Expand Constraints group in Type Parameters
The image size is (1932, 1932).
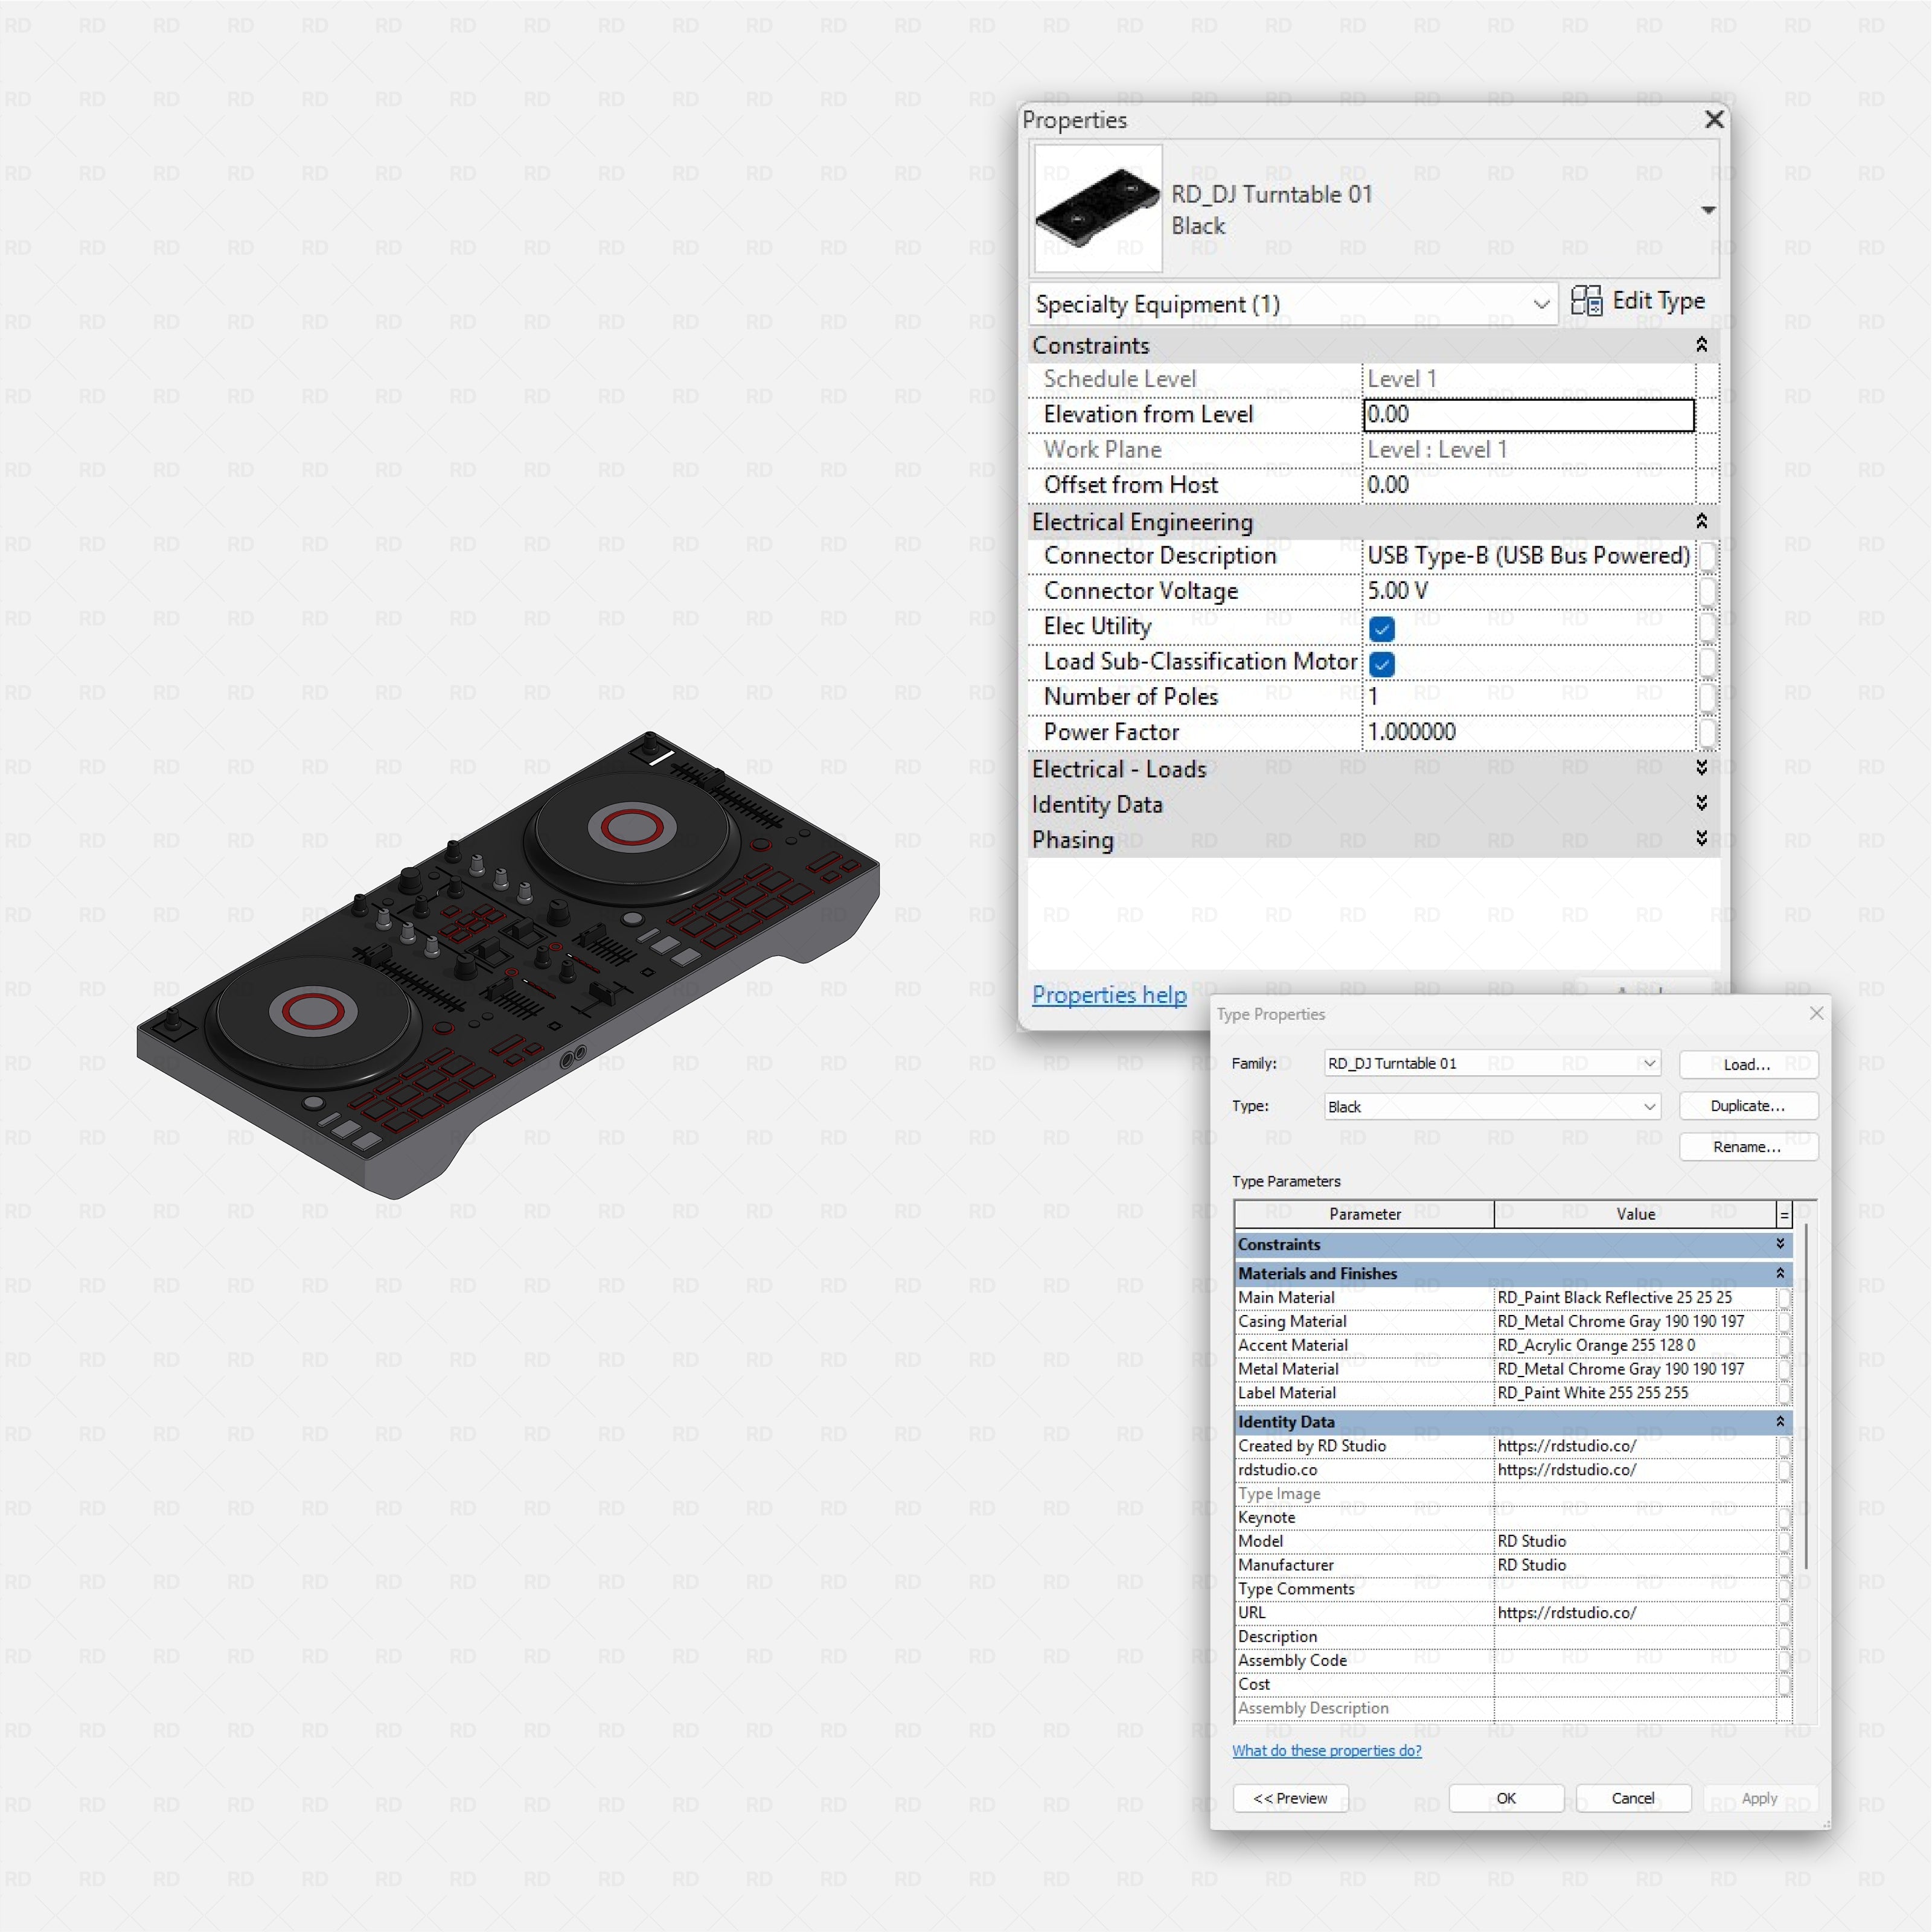[1780, 1244]
